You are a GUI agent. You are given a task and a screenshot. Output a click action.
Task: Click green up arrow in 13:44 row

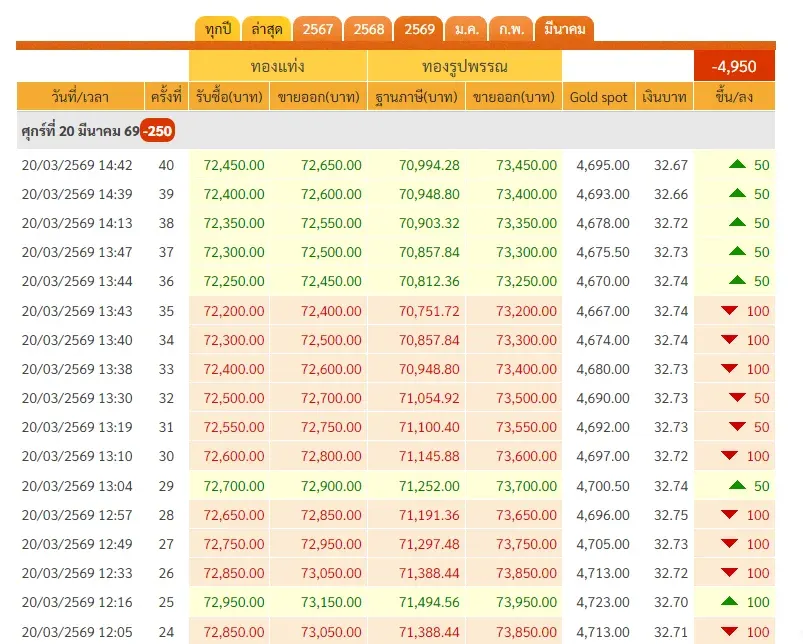738,252
